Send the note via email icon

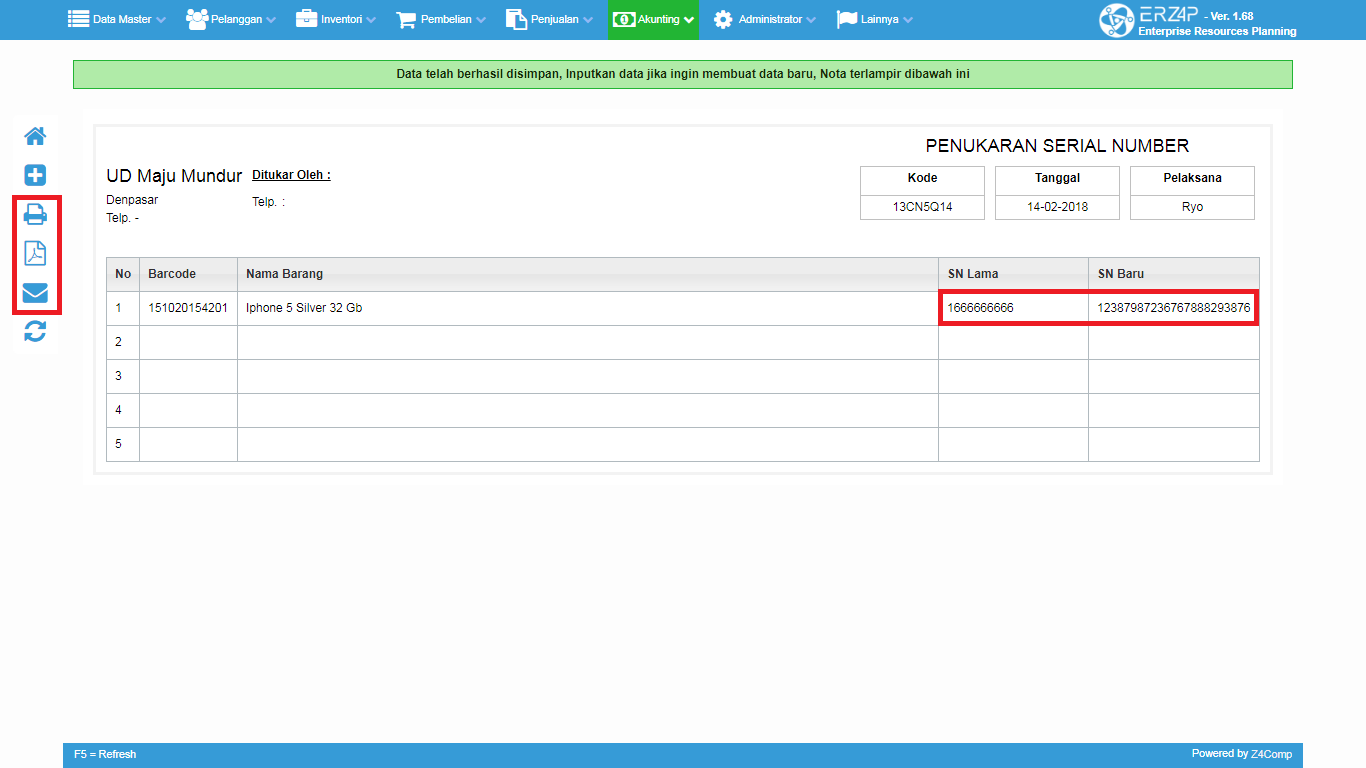[x=35, y=293]
